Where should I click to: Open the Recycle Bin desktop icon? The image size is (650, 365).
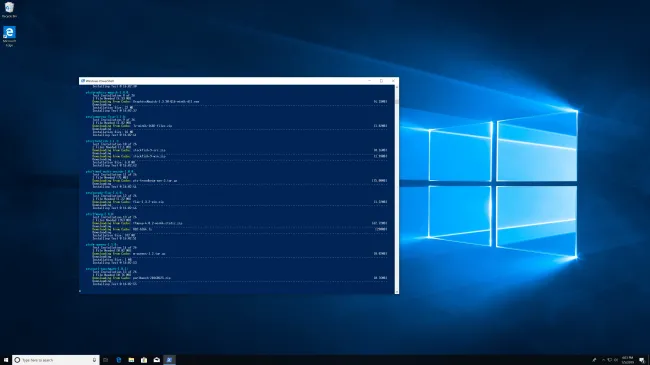[9, 10]
